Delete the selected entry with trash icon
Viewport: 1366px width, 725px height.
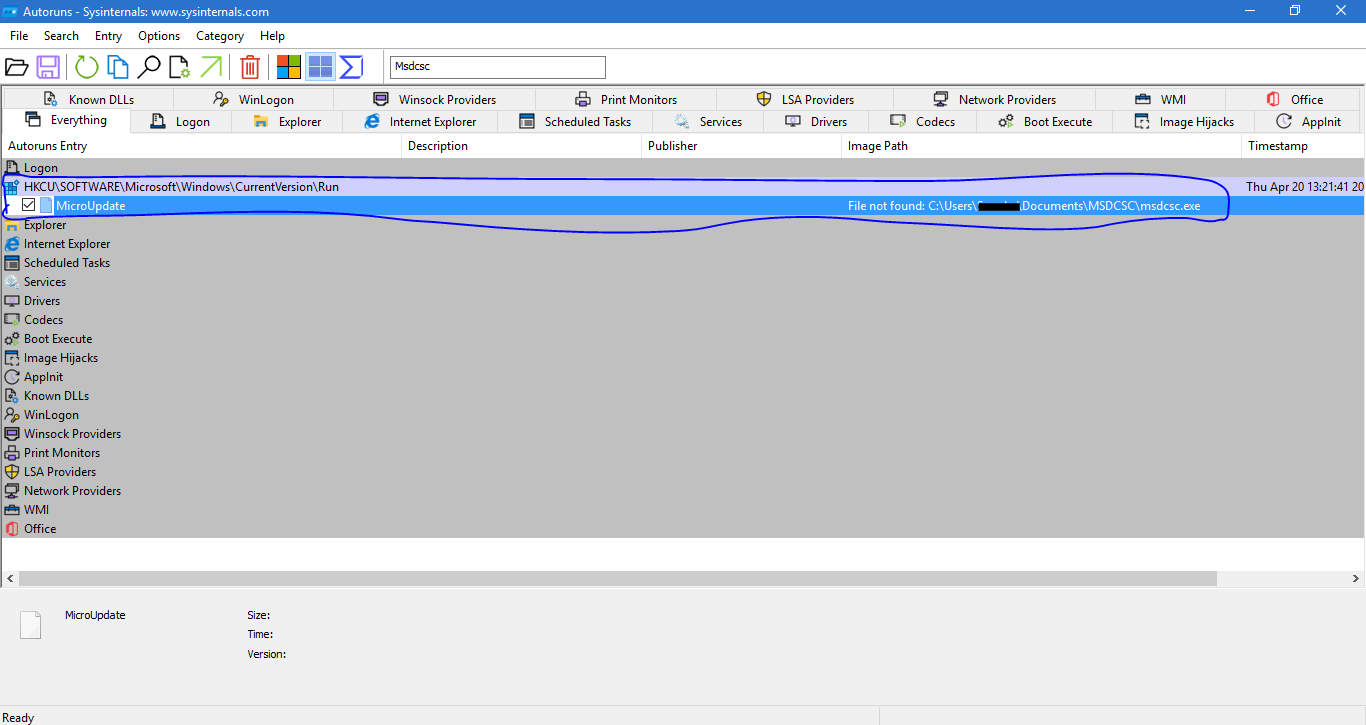[x=250, y=67]
